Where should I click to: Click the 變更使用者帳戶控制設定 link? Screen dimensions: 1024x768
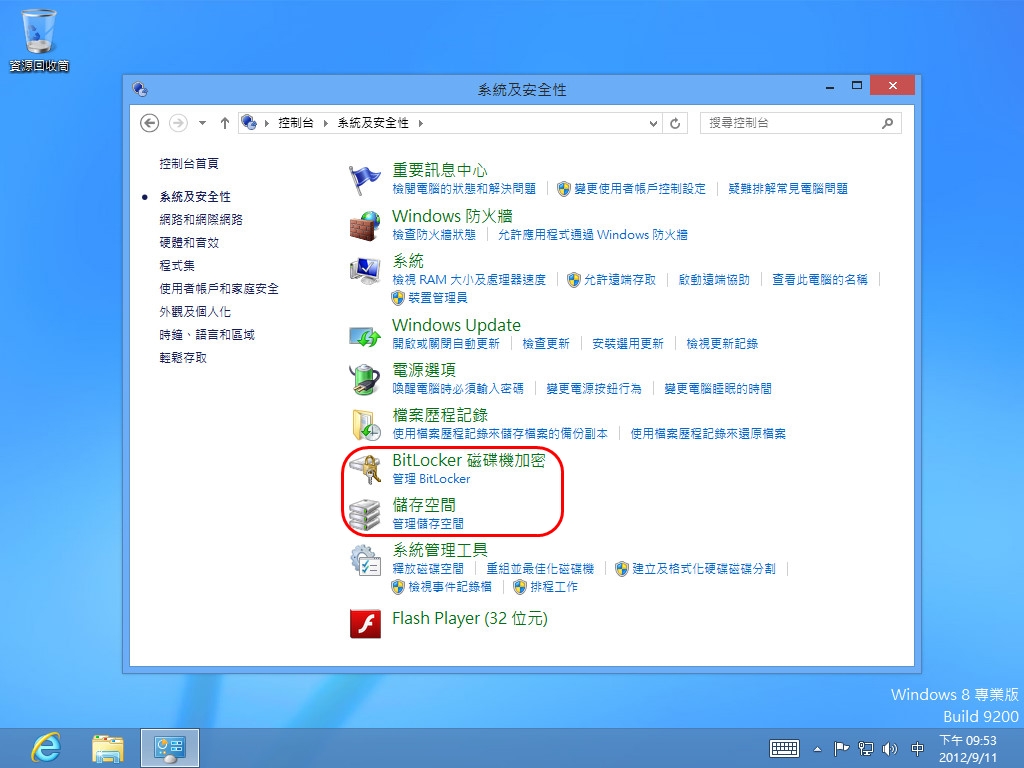click(640, 189)
